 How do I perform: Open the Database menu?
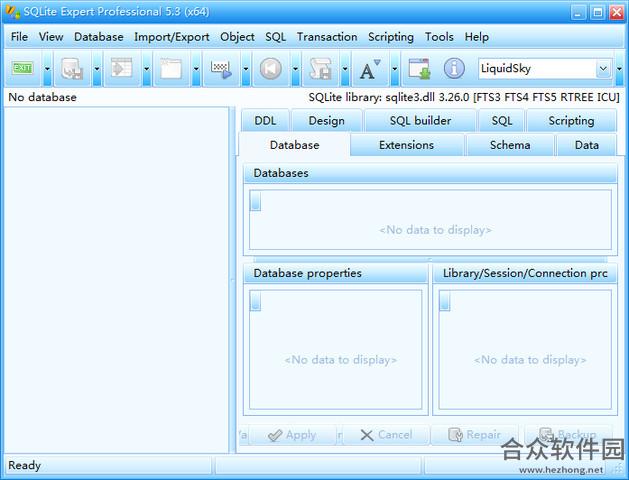(99, 37)
